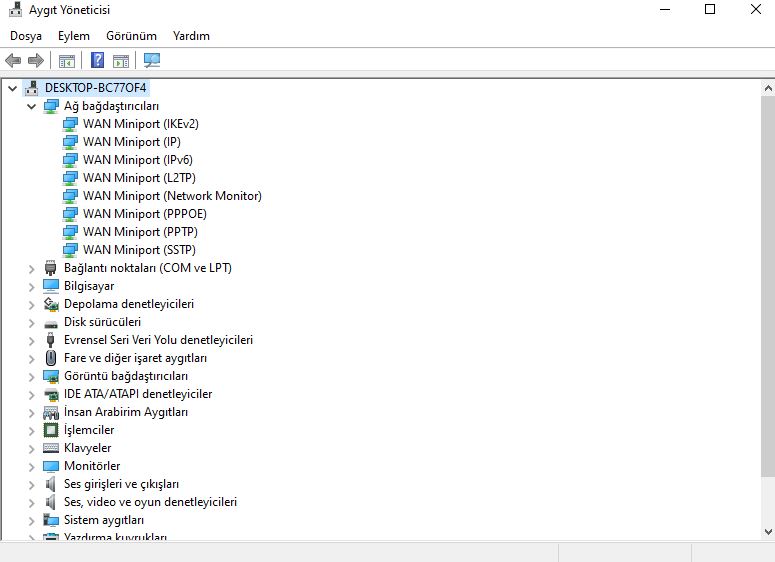
Task: Select WAN Miniport (L2TP) entry
Action: coord(139,178)
